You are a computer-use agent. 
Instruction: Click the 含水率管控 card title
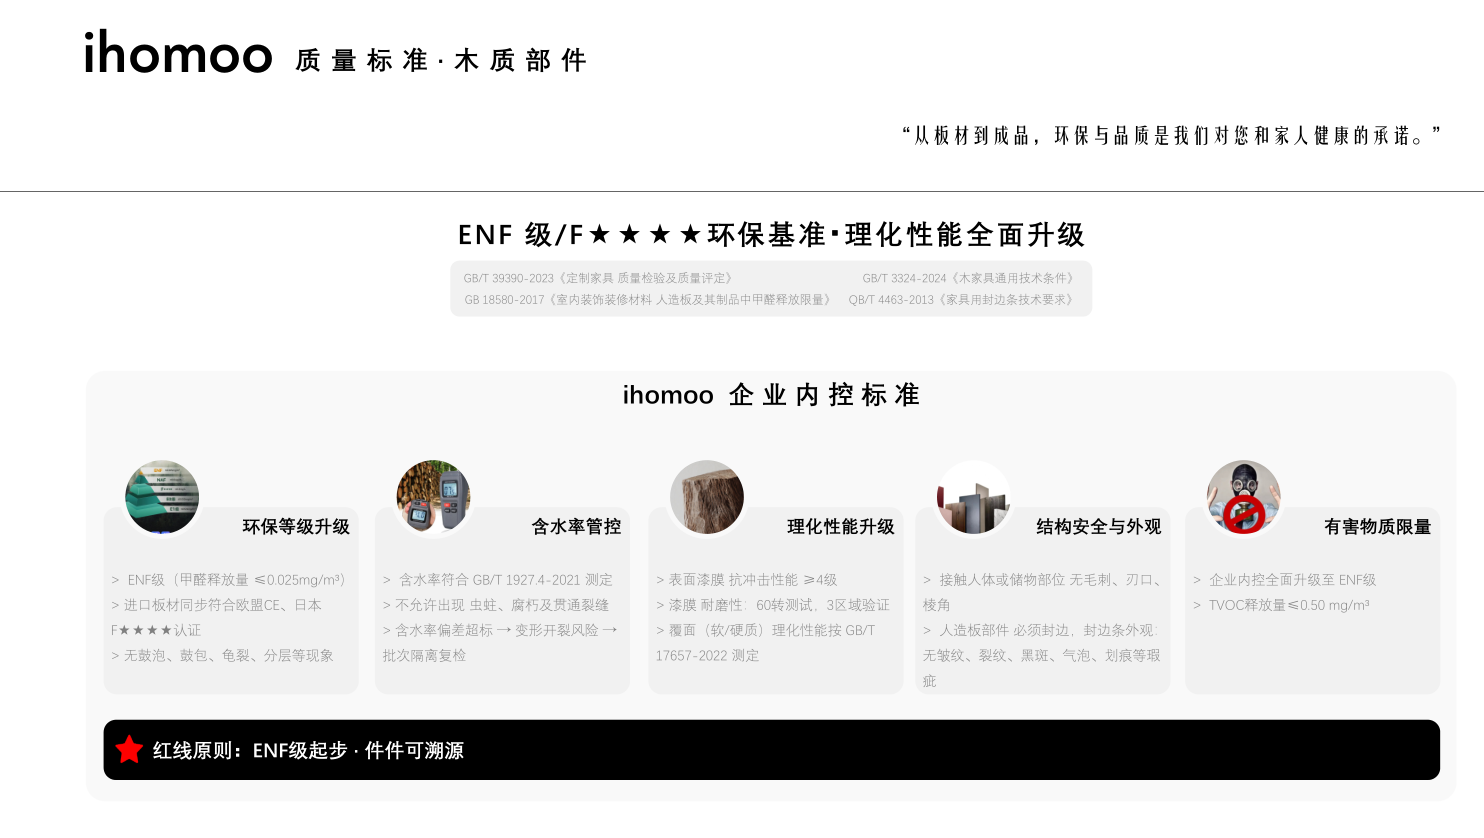click(x=576, y=526)
